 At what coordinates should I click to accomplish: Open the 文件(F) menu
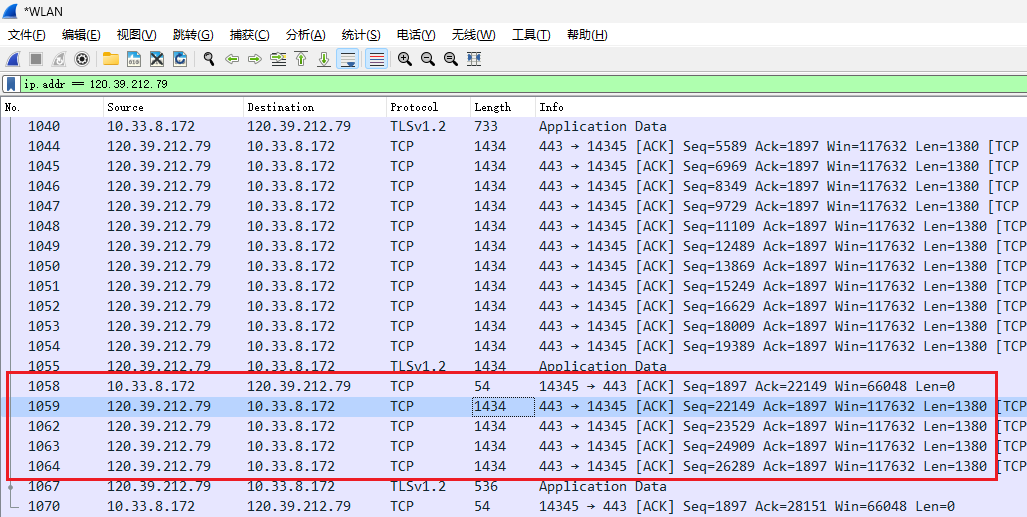[27, 35]
